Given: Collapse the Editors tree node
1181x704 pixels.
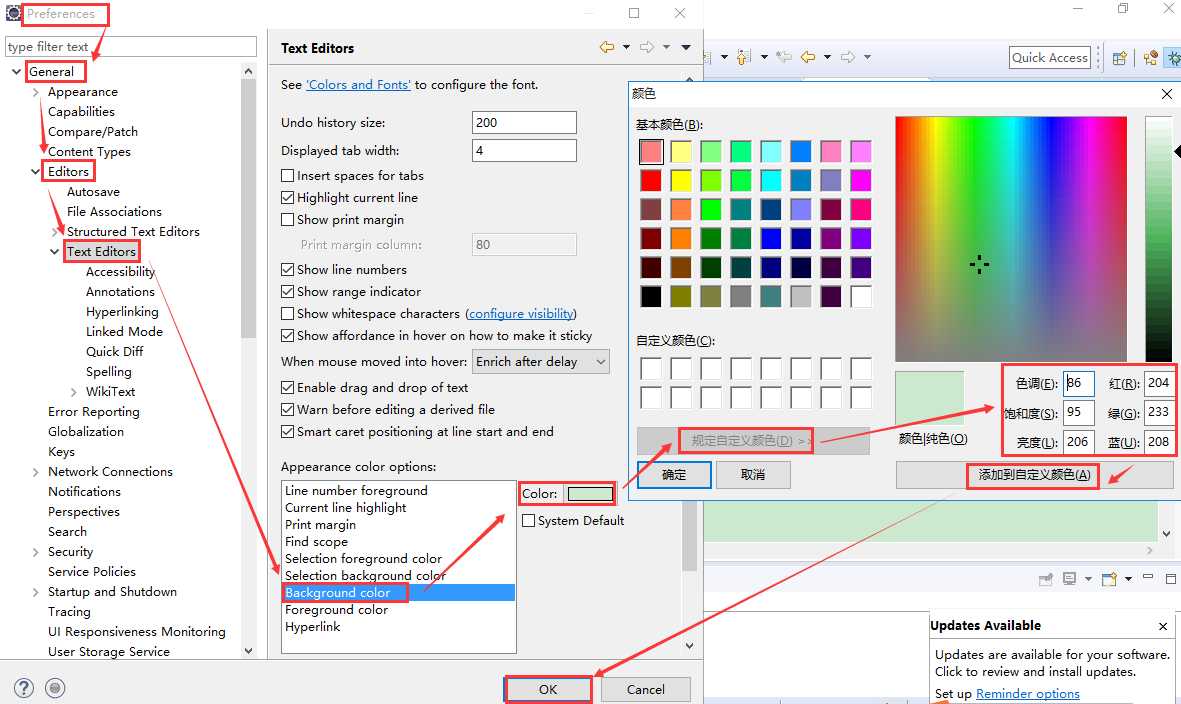Looking at the screenshot, I should [x=35, y=172].
